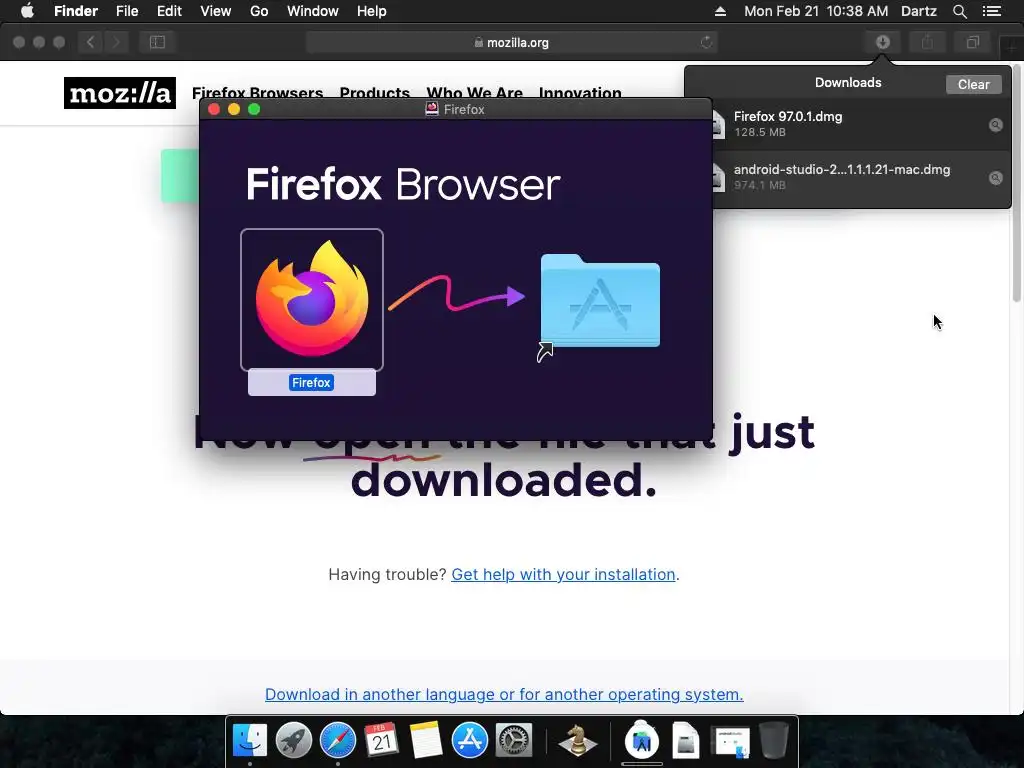This screenshot has height=768, width=1024.
Task: Open the Window menu
Action: coord(313,11)
